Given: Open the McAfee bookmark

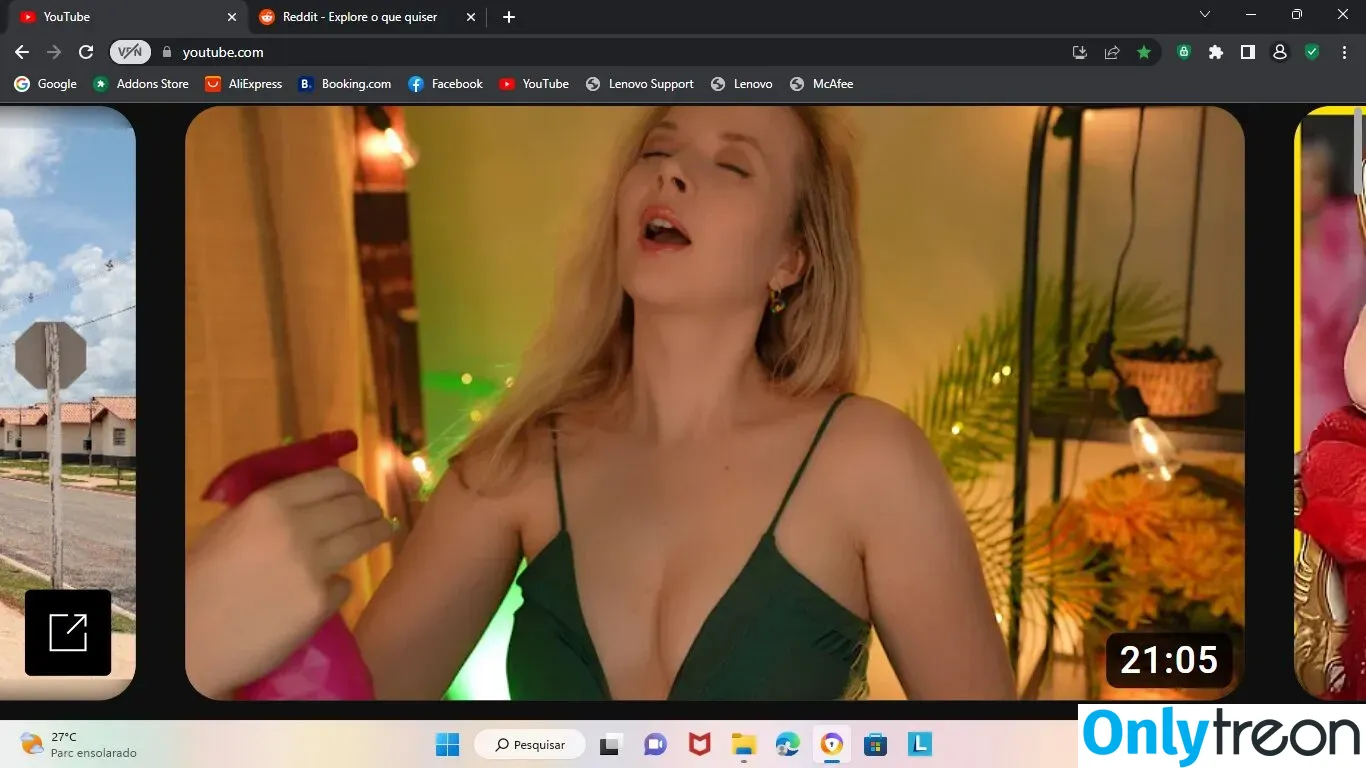Looking at the screenshot, I should pos(822,84).
